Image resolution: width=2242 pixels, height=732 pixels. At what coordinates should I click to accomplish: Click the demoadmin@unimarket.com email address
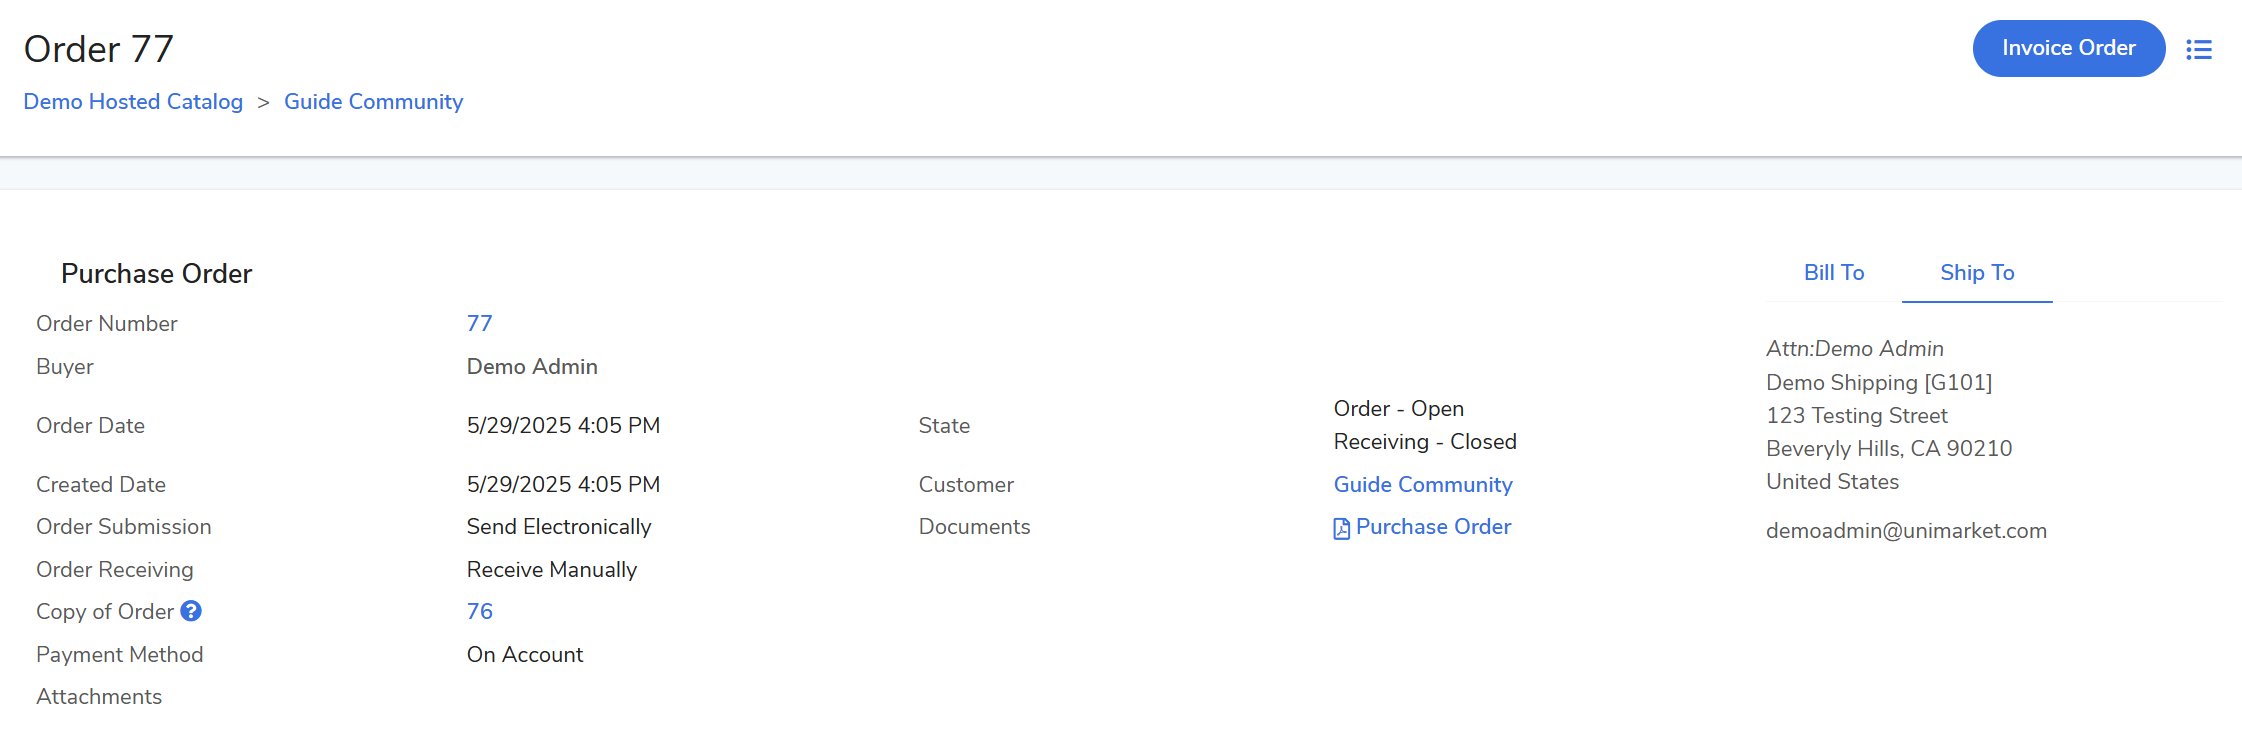pyautogui.click(x=1905, y=531)
